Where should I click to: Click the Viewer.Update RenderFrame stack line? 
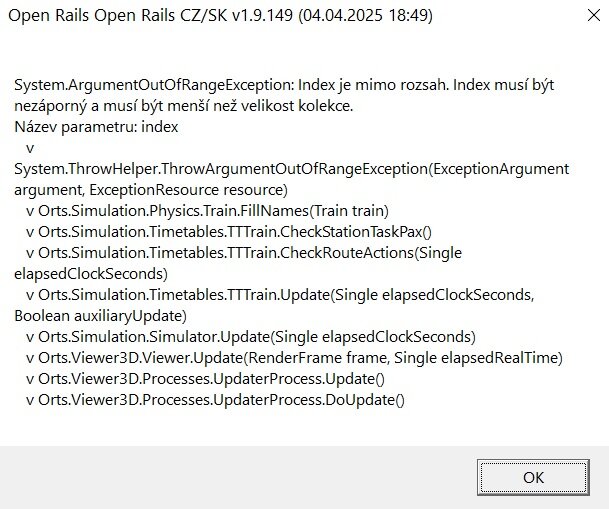point(294,357)
